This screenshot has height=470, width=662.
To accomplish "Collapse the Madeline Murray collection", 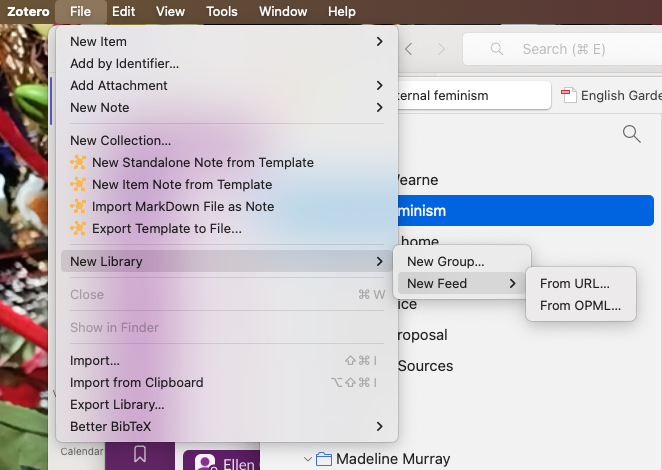I will 308,459.
